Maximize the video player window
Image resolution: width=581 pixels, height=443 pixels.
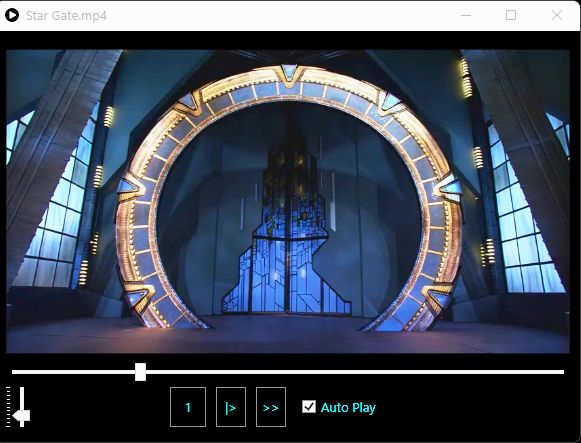coord(511,15)
